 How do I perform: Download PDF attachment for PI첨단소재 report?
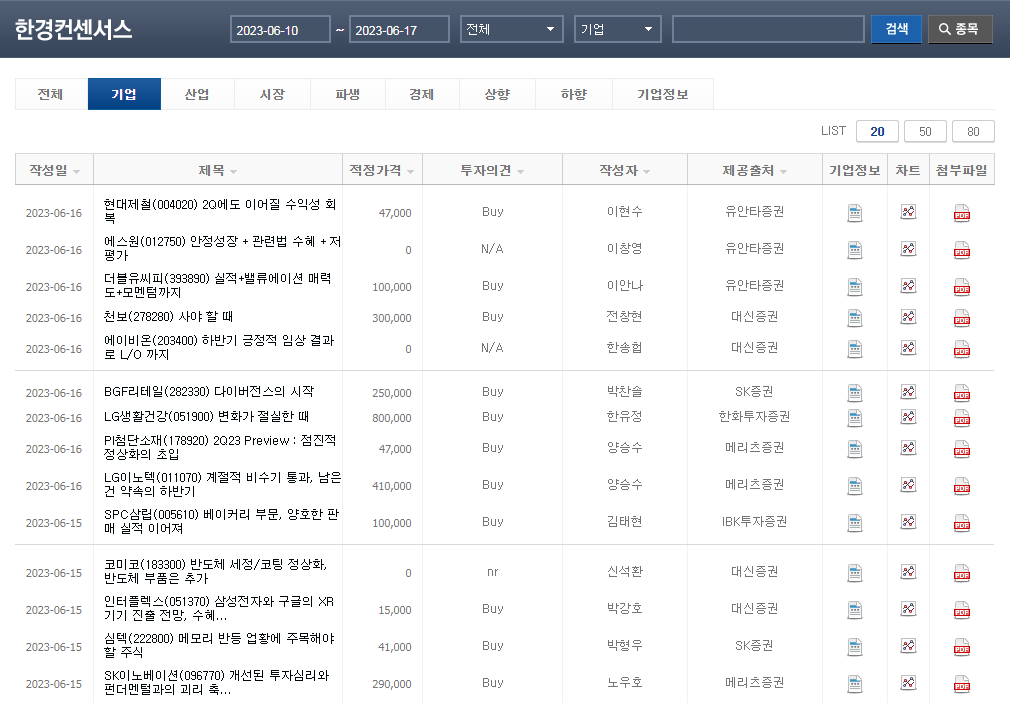(962, 448)
